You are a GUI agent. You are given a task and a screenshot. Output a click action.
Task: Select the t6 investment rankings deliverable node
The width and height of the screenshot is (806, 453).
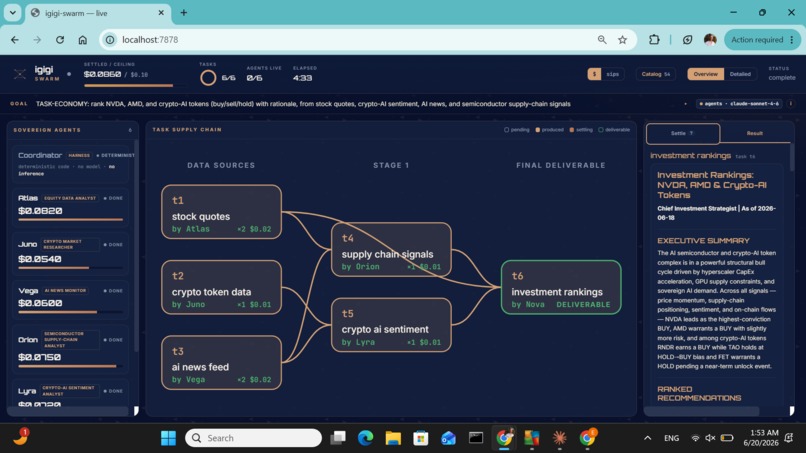(x=561, y=287)
